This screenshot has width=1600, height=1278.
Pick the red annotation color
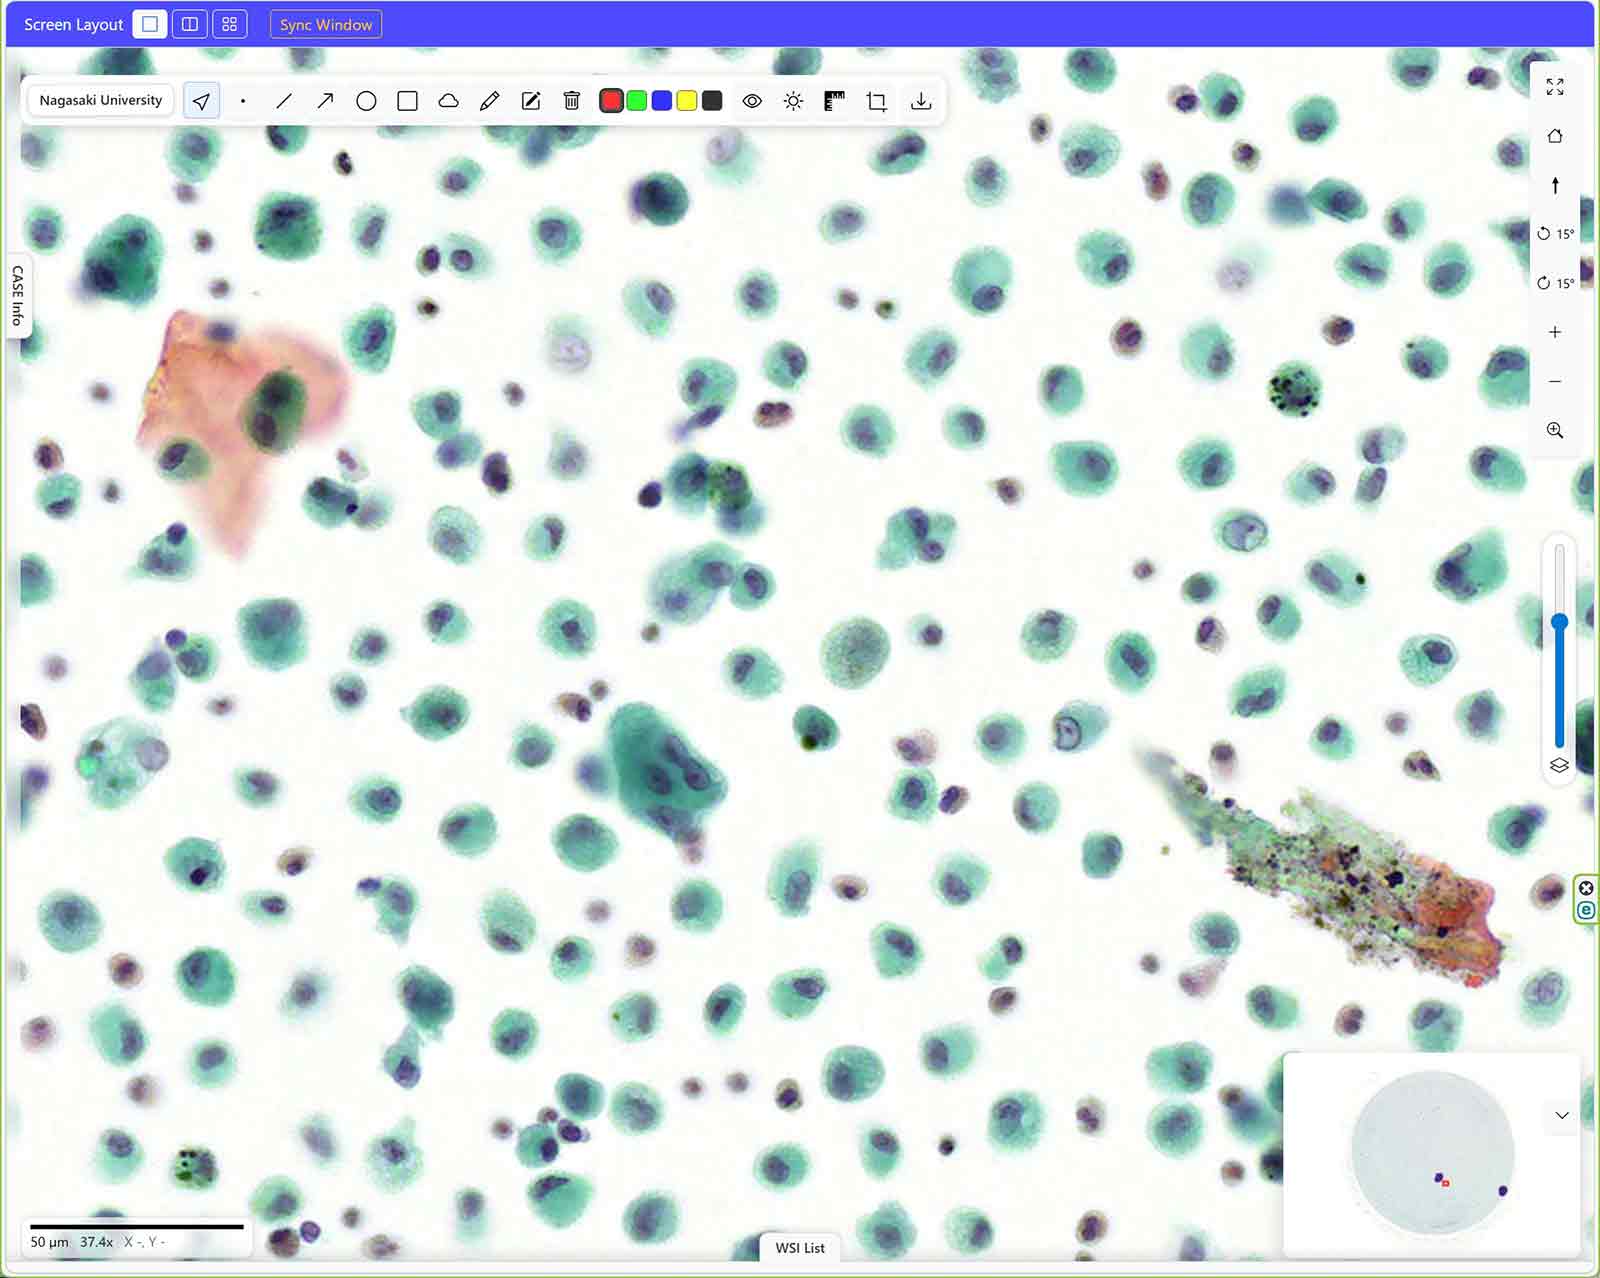pos(610,101)
